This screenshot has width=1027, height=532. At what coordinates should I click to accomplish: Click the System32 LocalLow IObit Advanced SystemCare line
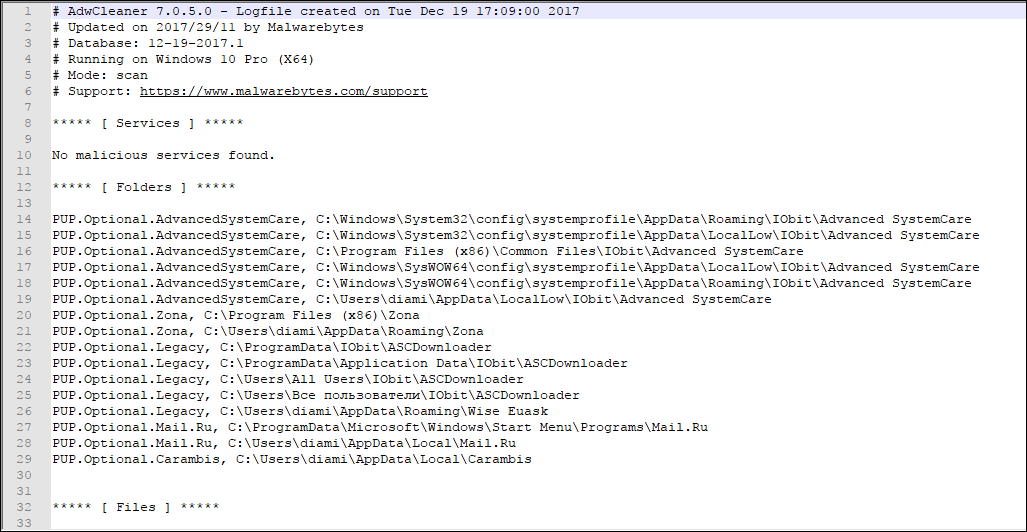pos(516,235)
